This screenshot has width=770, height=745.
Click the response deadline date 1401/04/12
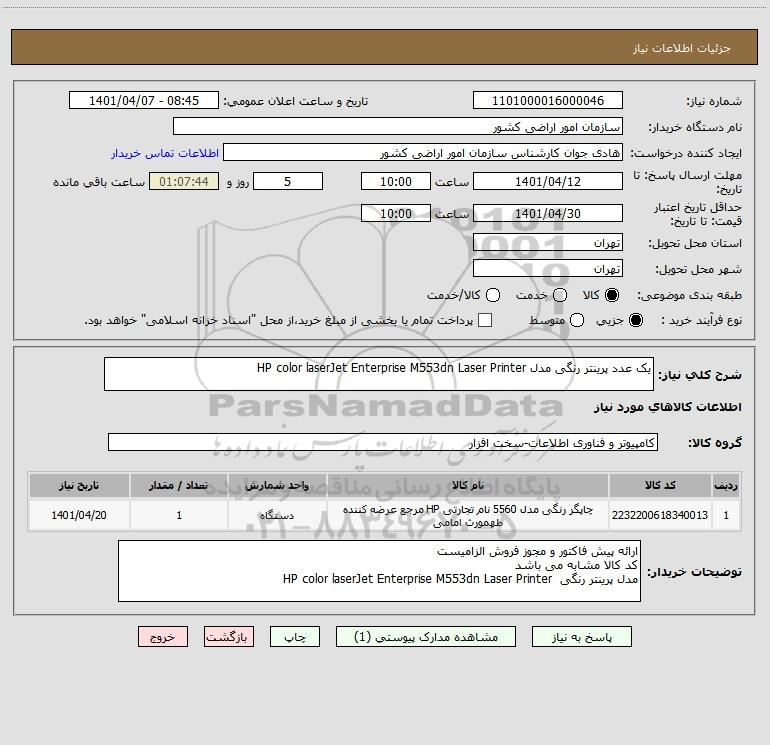click(548, 181)
